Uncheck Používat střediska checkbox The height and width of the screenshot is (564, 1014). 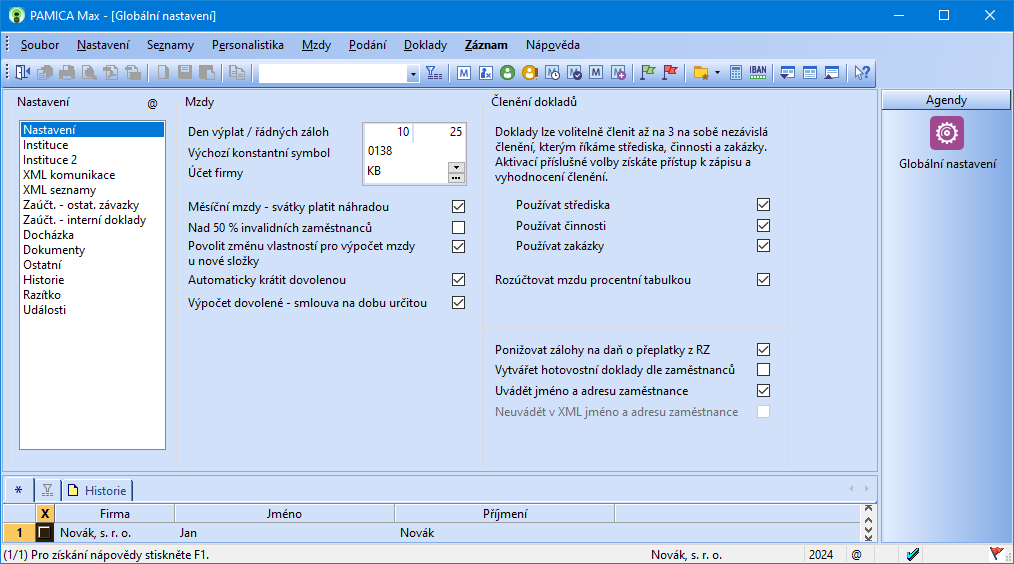764,204
